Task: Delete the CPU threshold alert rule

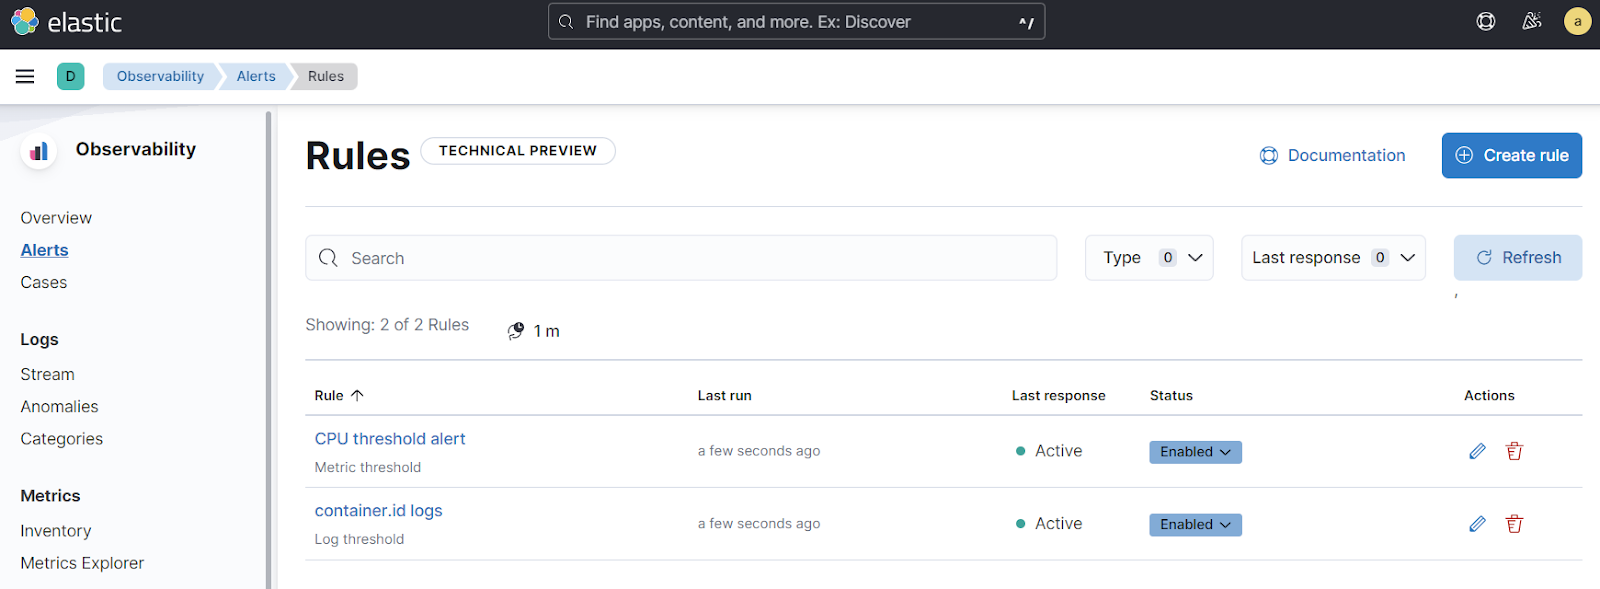Action: tap(1514, 451)
